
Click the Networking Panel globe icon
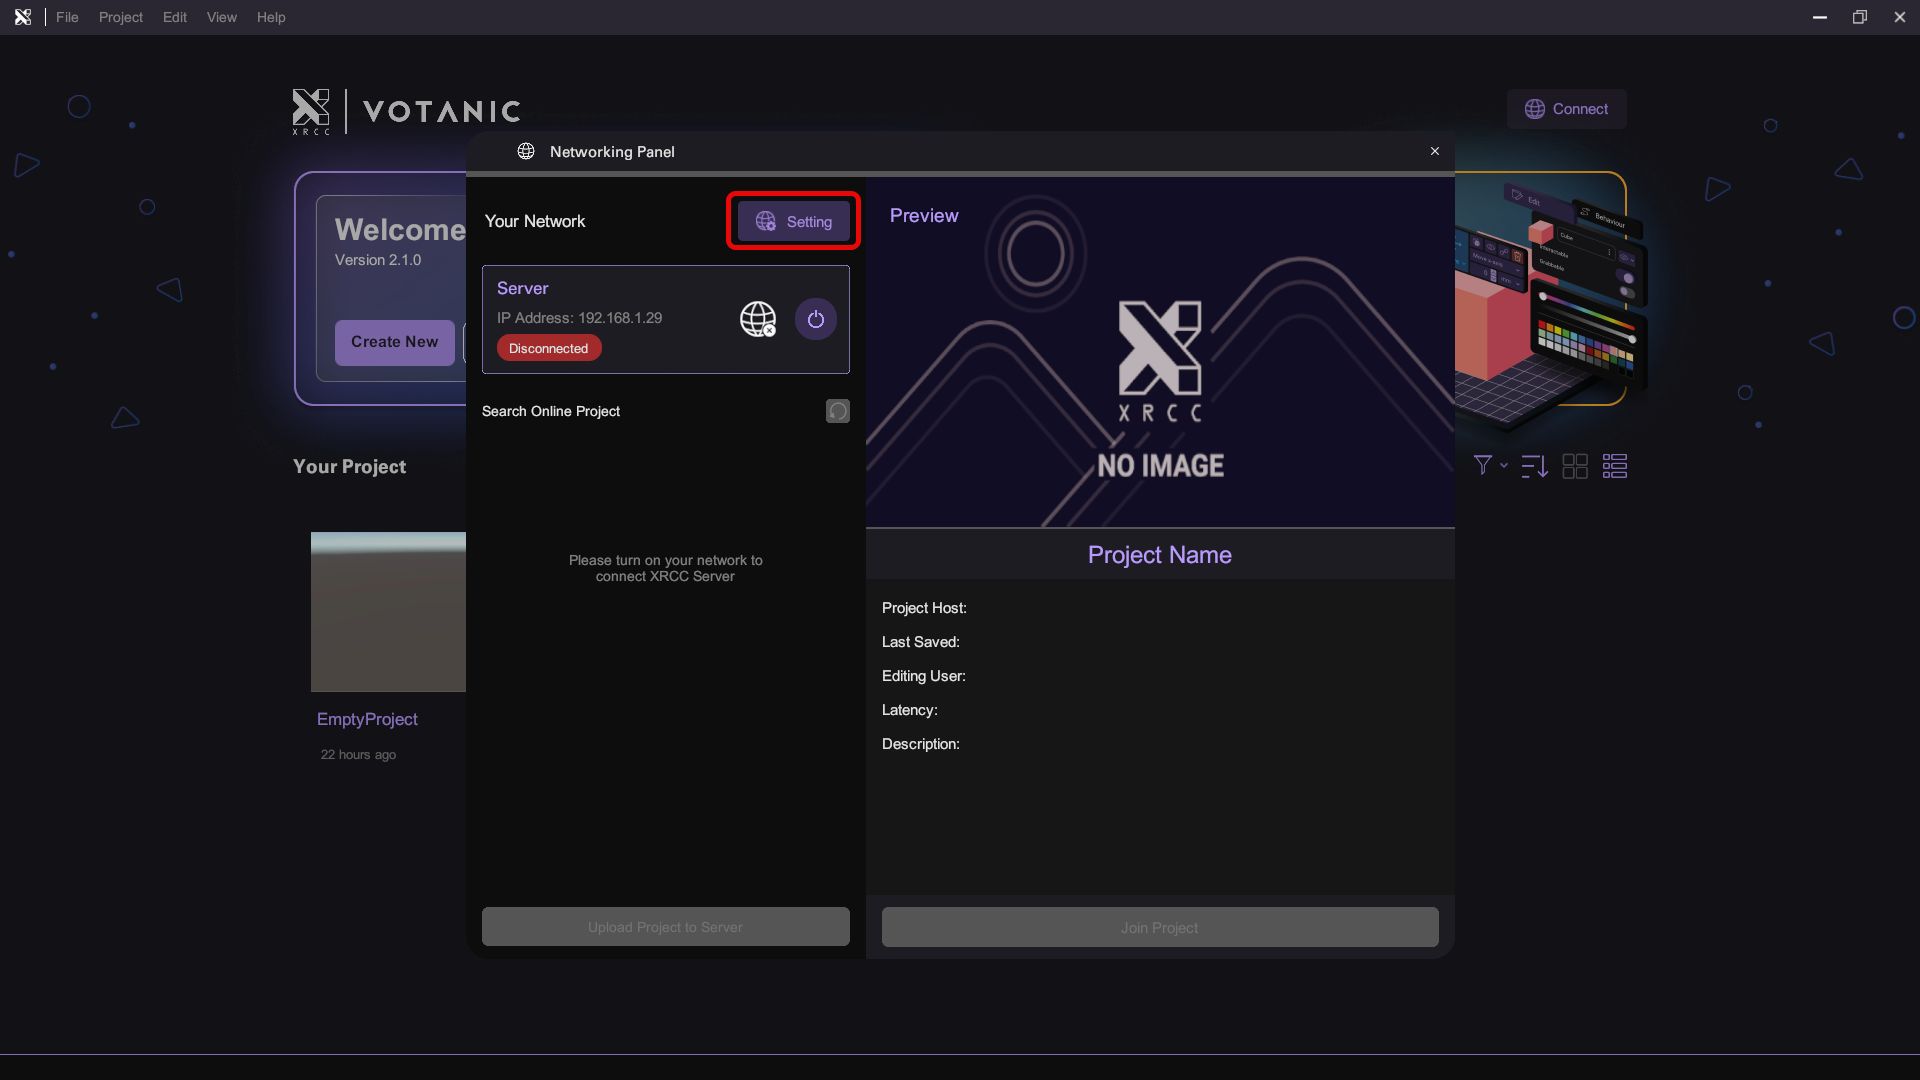pos(525,151)
